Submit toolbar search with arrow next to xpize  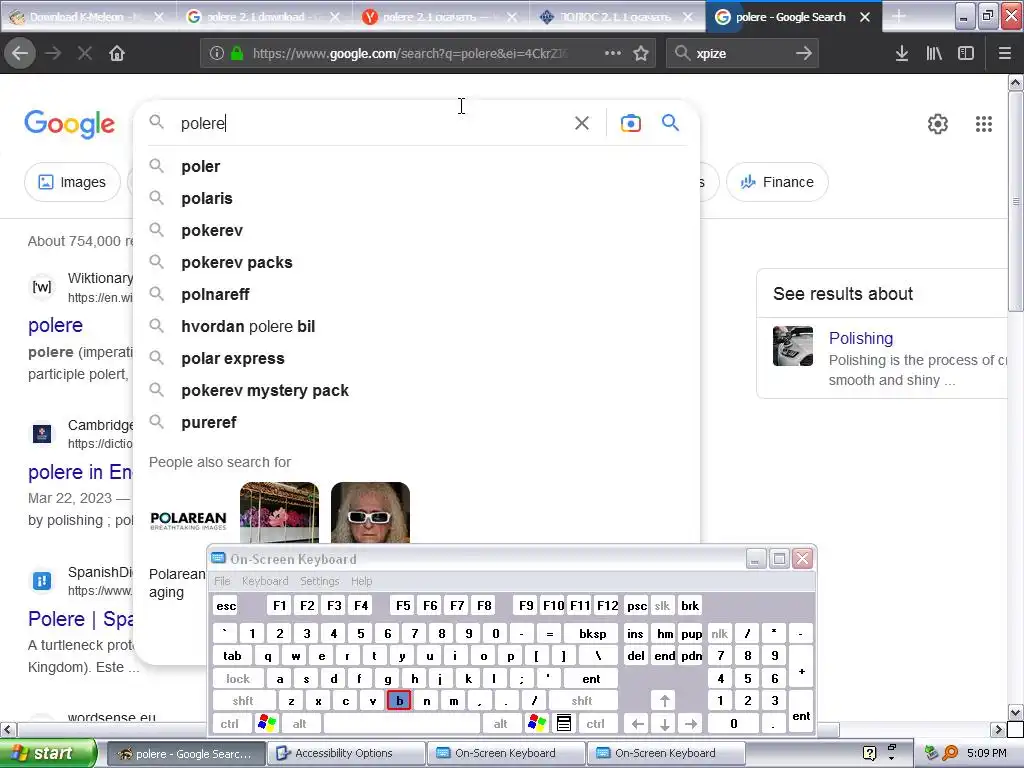(804, 53)
